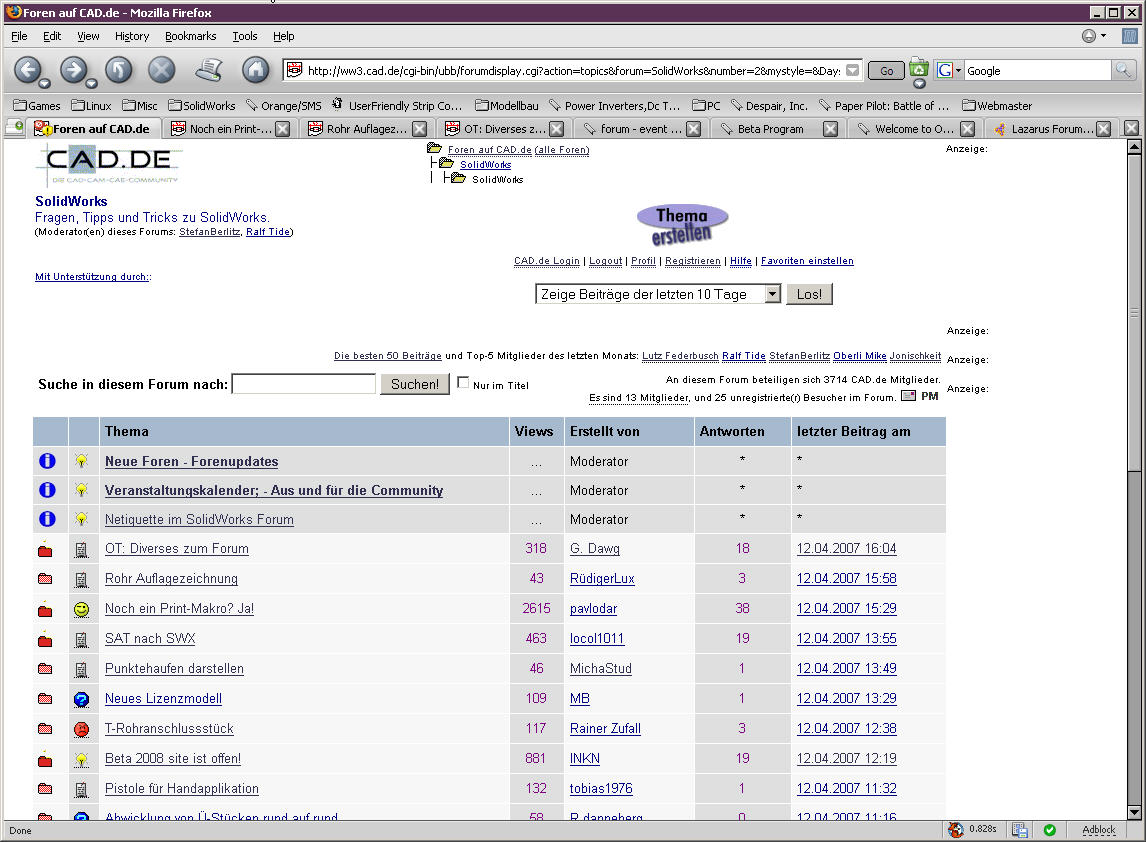Close the 'Noch ein Print-…' tab
Image resolution: width=1146 pixels, height=842 pixels.
pos(283,129)
